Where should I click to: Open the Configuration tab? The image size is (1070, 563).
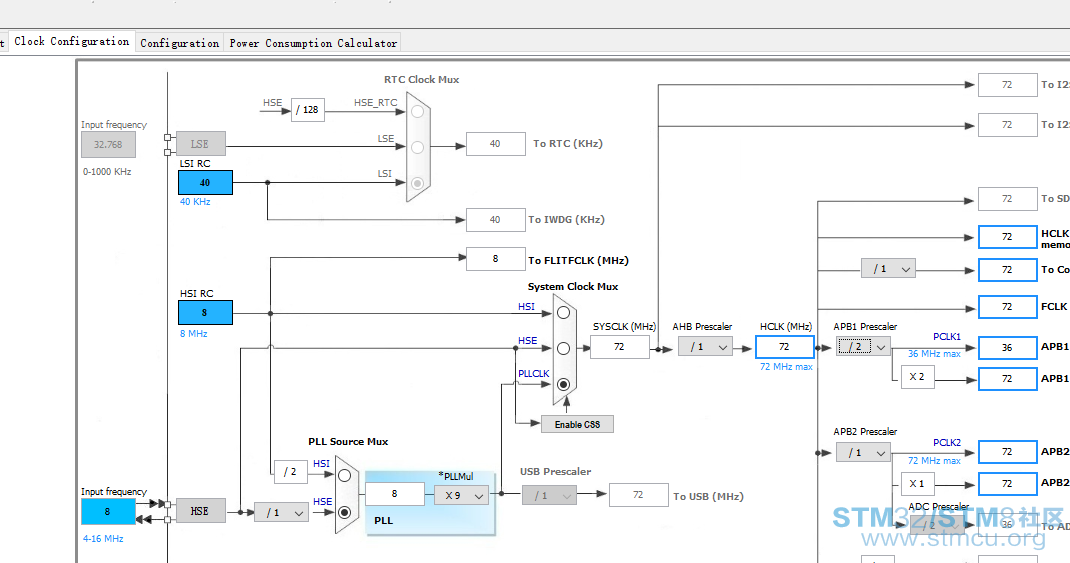(x=179, y=43)
